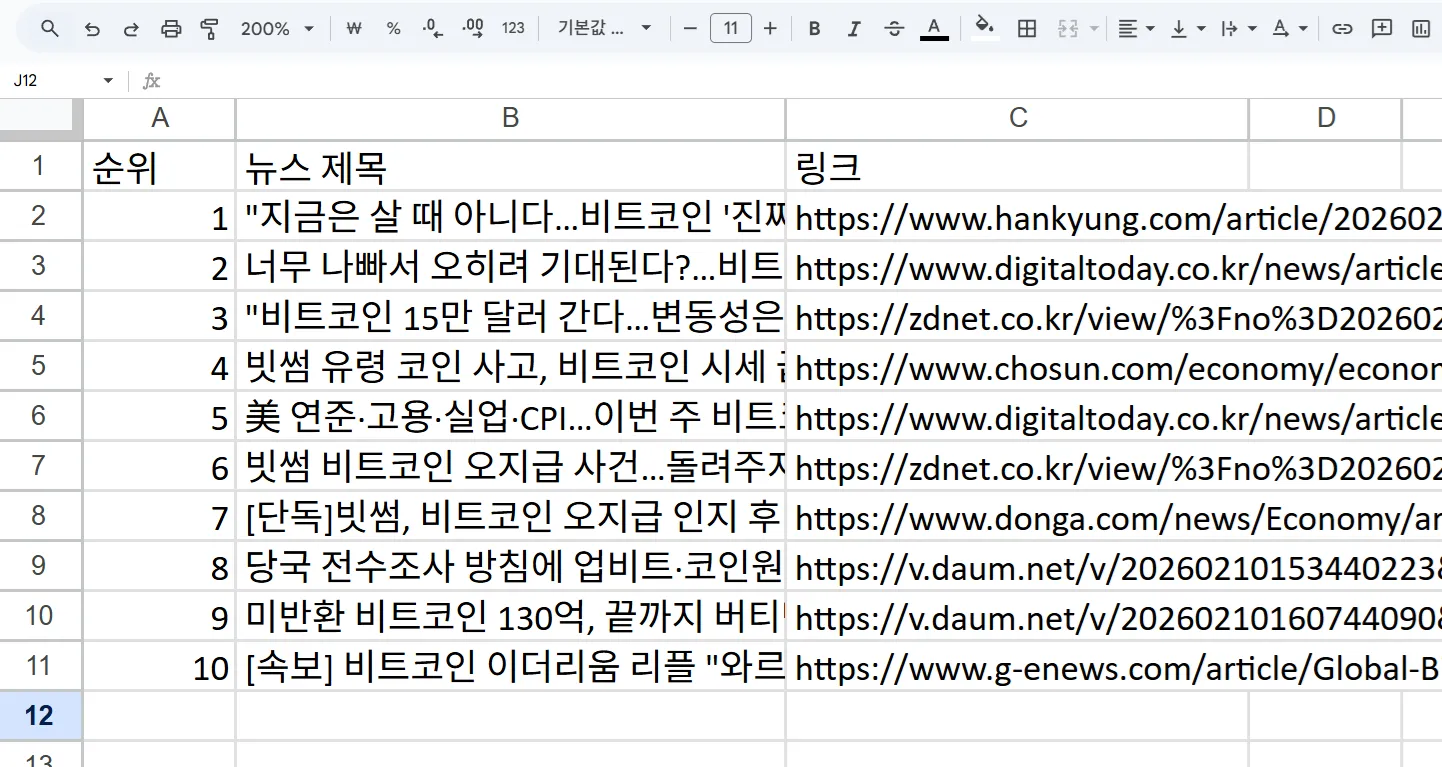
Task: Select the 뉴스 제목 header cell
Action: pyautogui.click(x=510, y=165)
